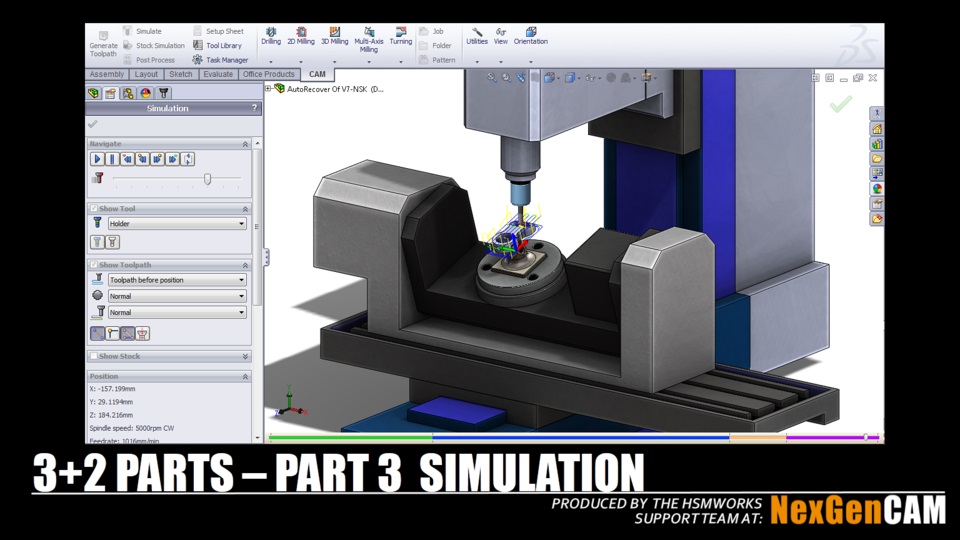Open the Tool Library

point(217,45)
